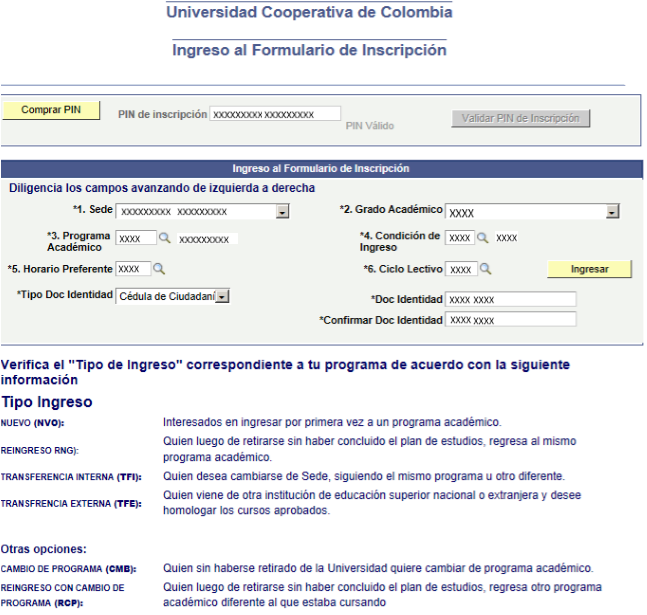647x615 pixels.
Task: Focus the Condición de Ingreso code field
Action: (460, 238)
